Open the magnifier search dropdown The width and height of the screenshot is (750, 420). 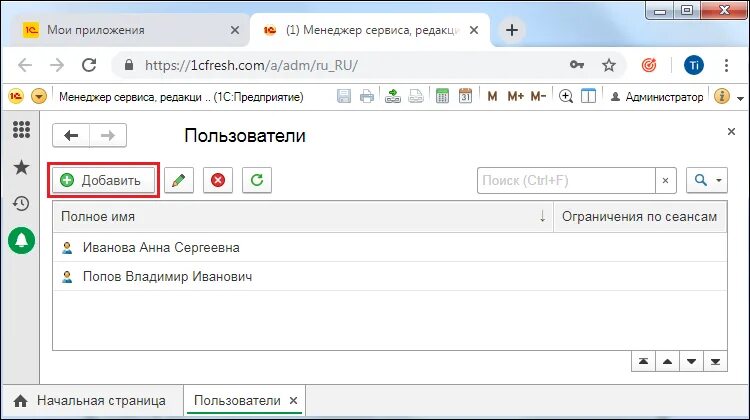click(x=707, y=180)
